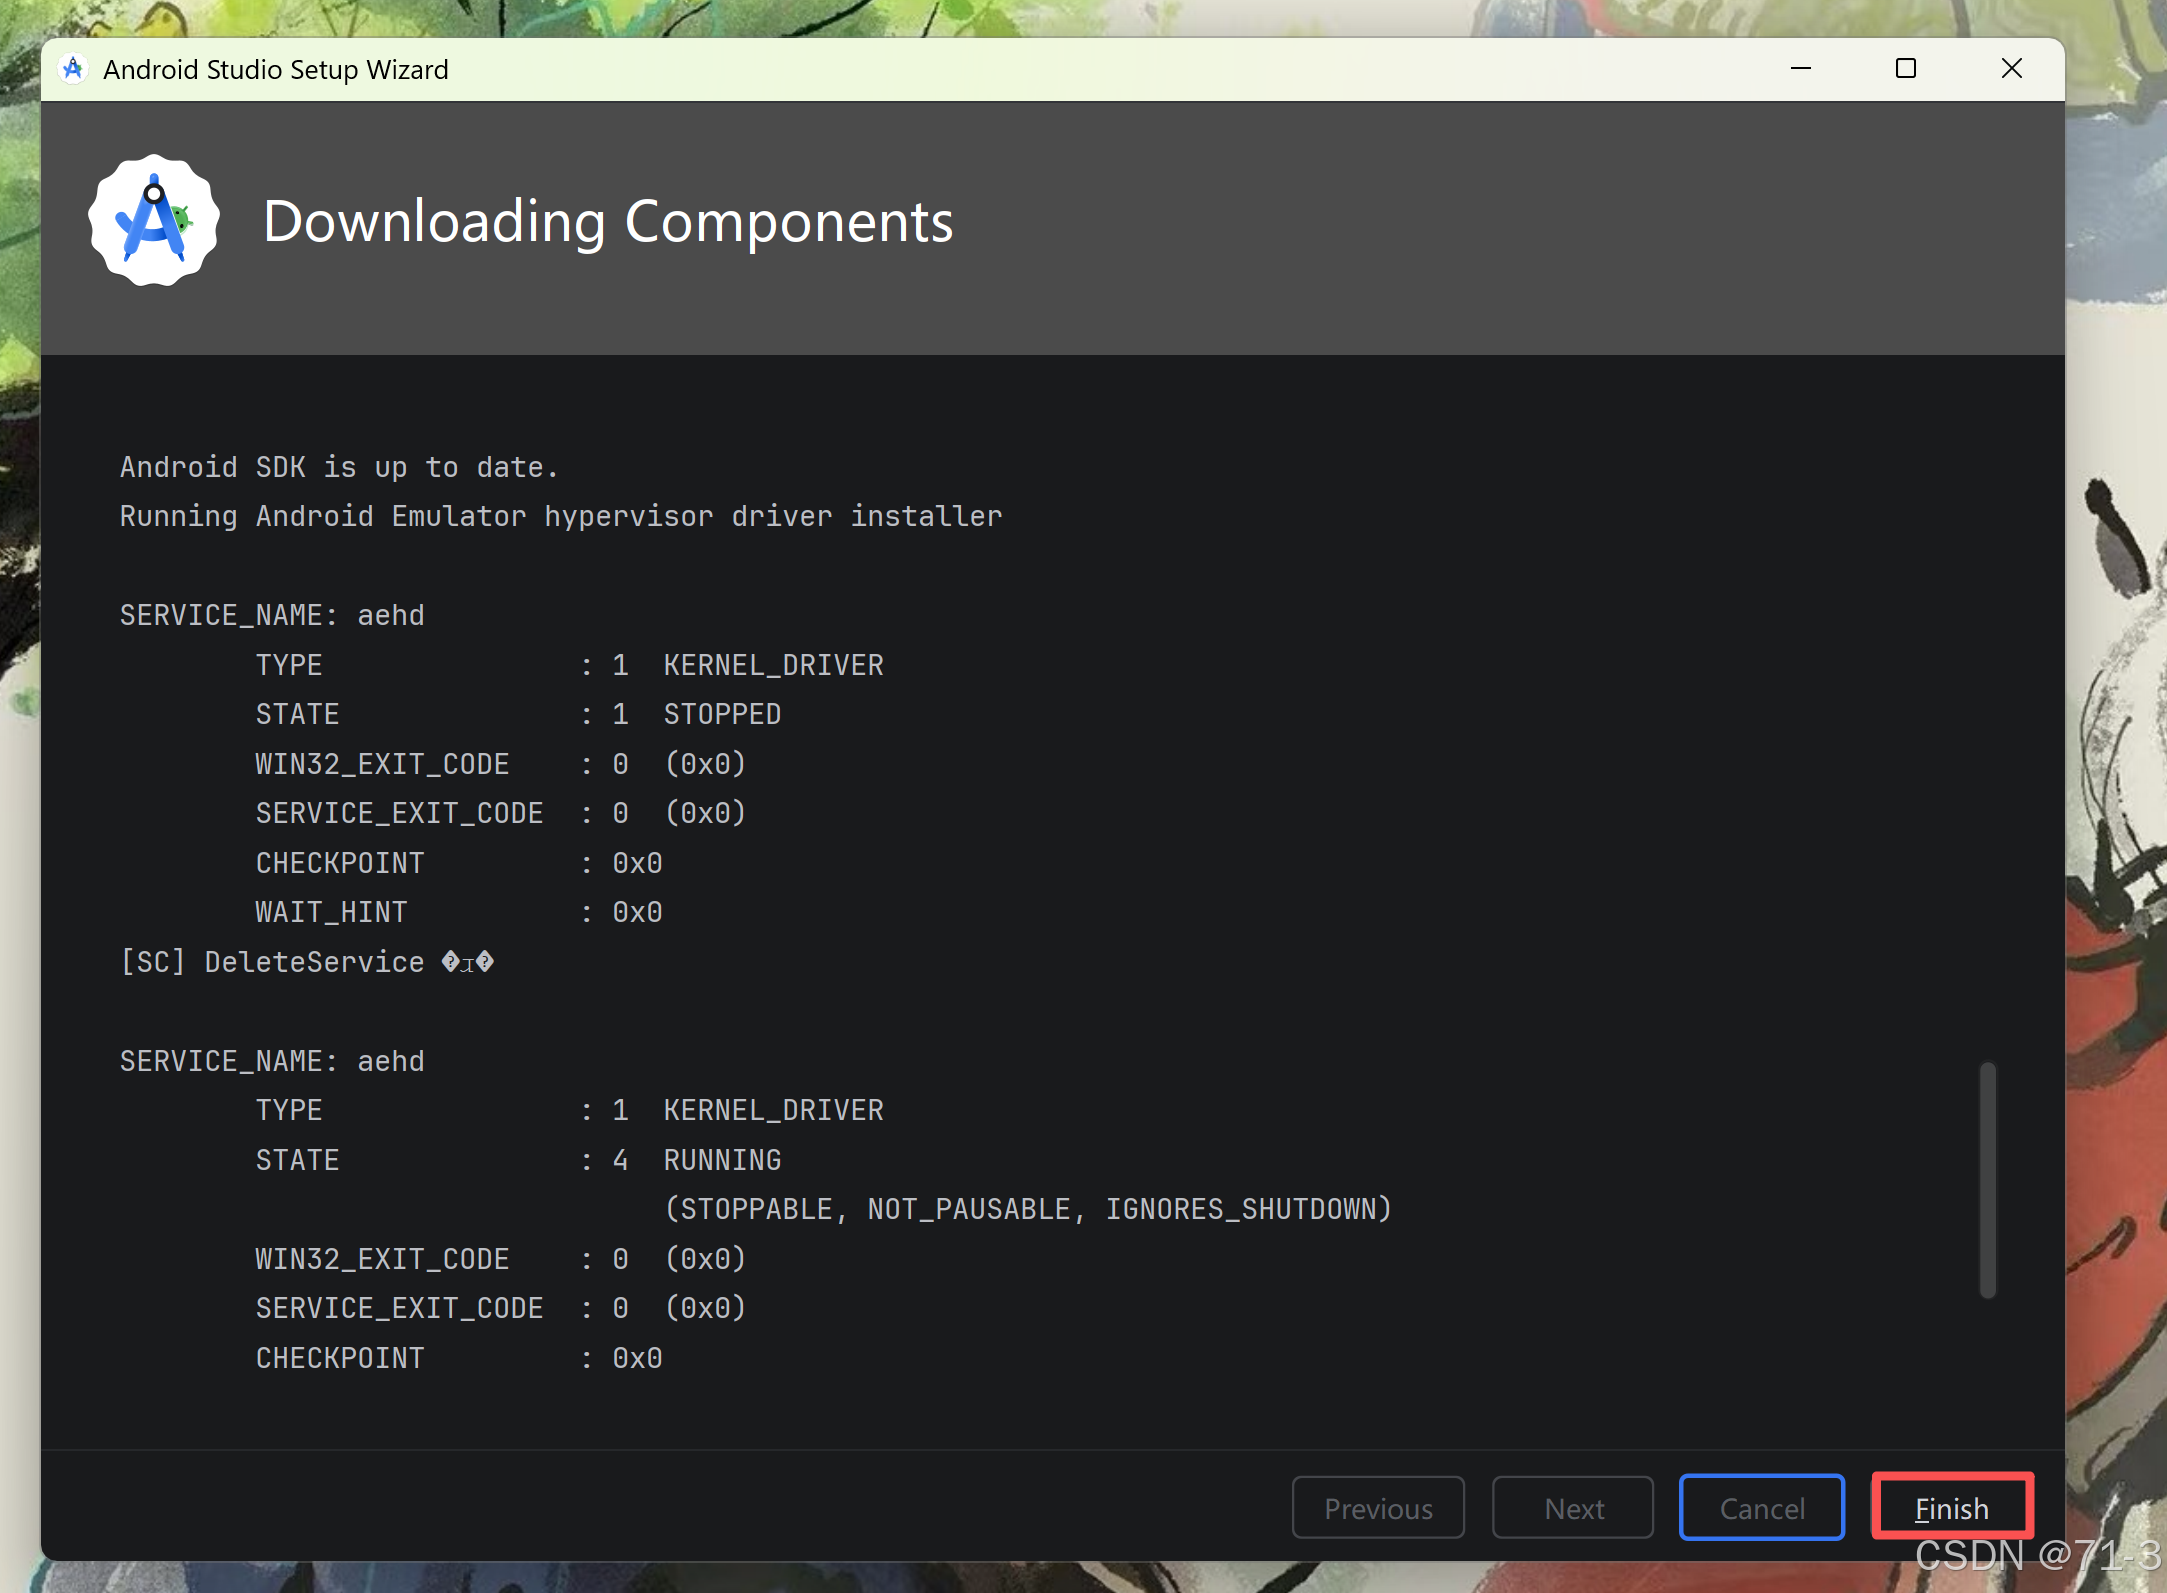Maximize the Setup Wizard window
Screen dimensions: 2167x1593
(x=1905, y=69)
